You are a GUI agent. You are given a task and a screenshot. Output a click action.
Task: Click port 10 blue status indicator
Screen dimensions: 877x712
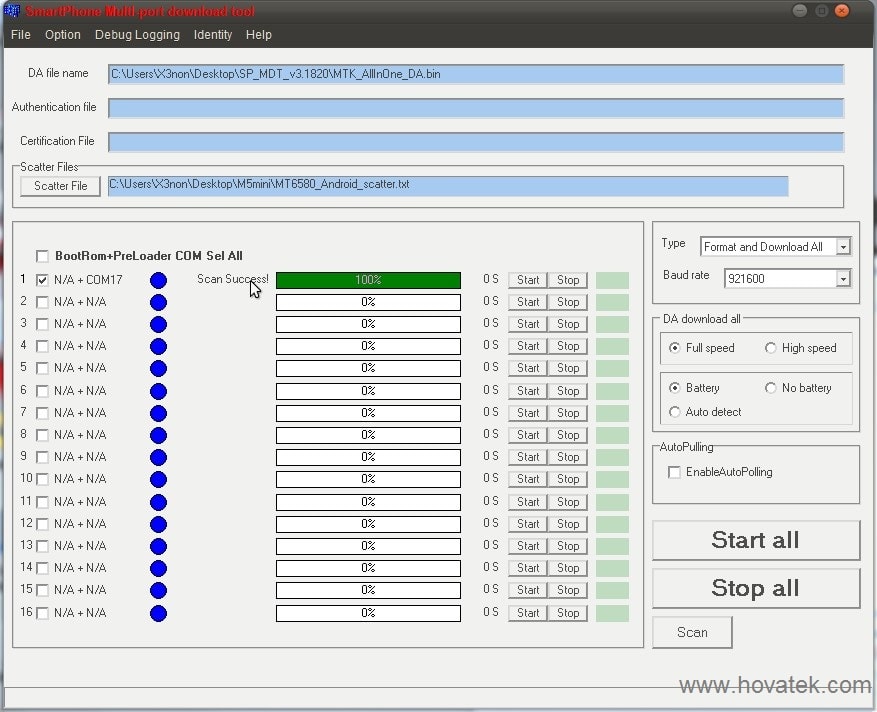pos(158,479)
